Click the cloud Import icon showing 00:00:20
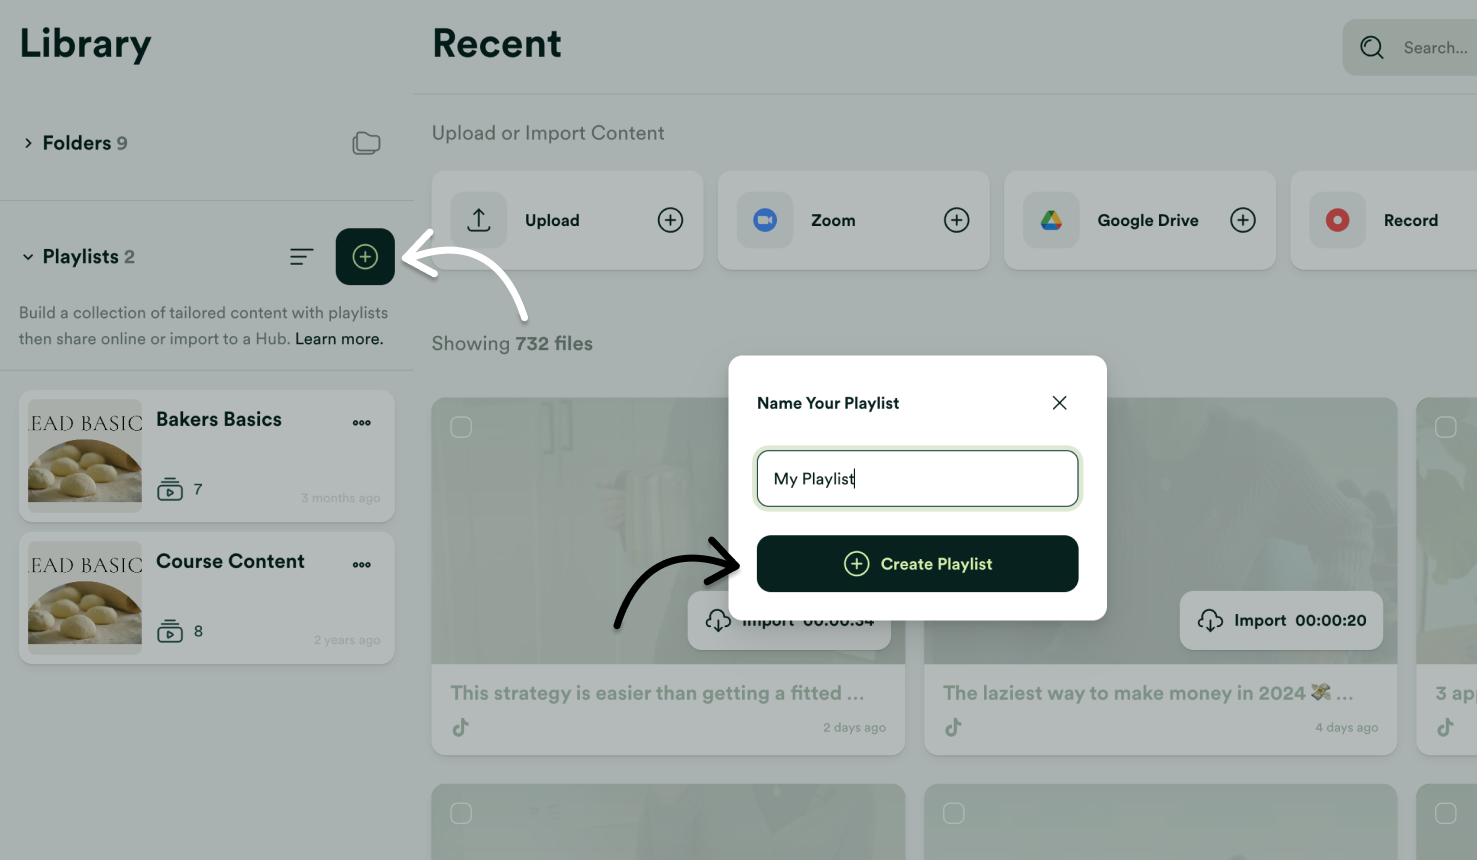1477x860 pixels. 1211,620
